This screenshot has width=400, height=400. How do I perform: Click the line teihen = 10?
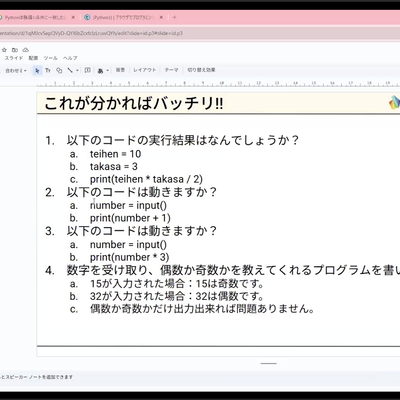tap(115, 154)
